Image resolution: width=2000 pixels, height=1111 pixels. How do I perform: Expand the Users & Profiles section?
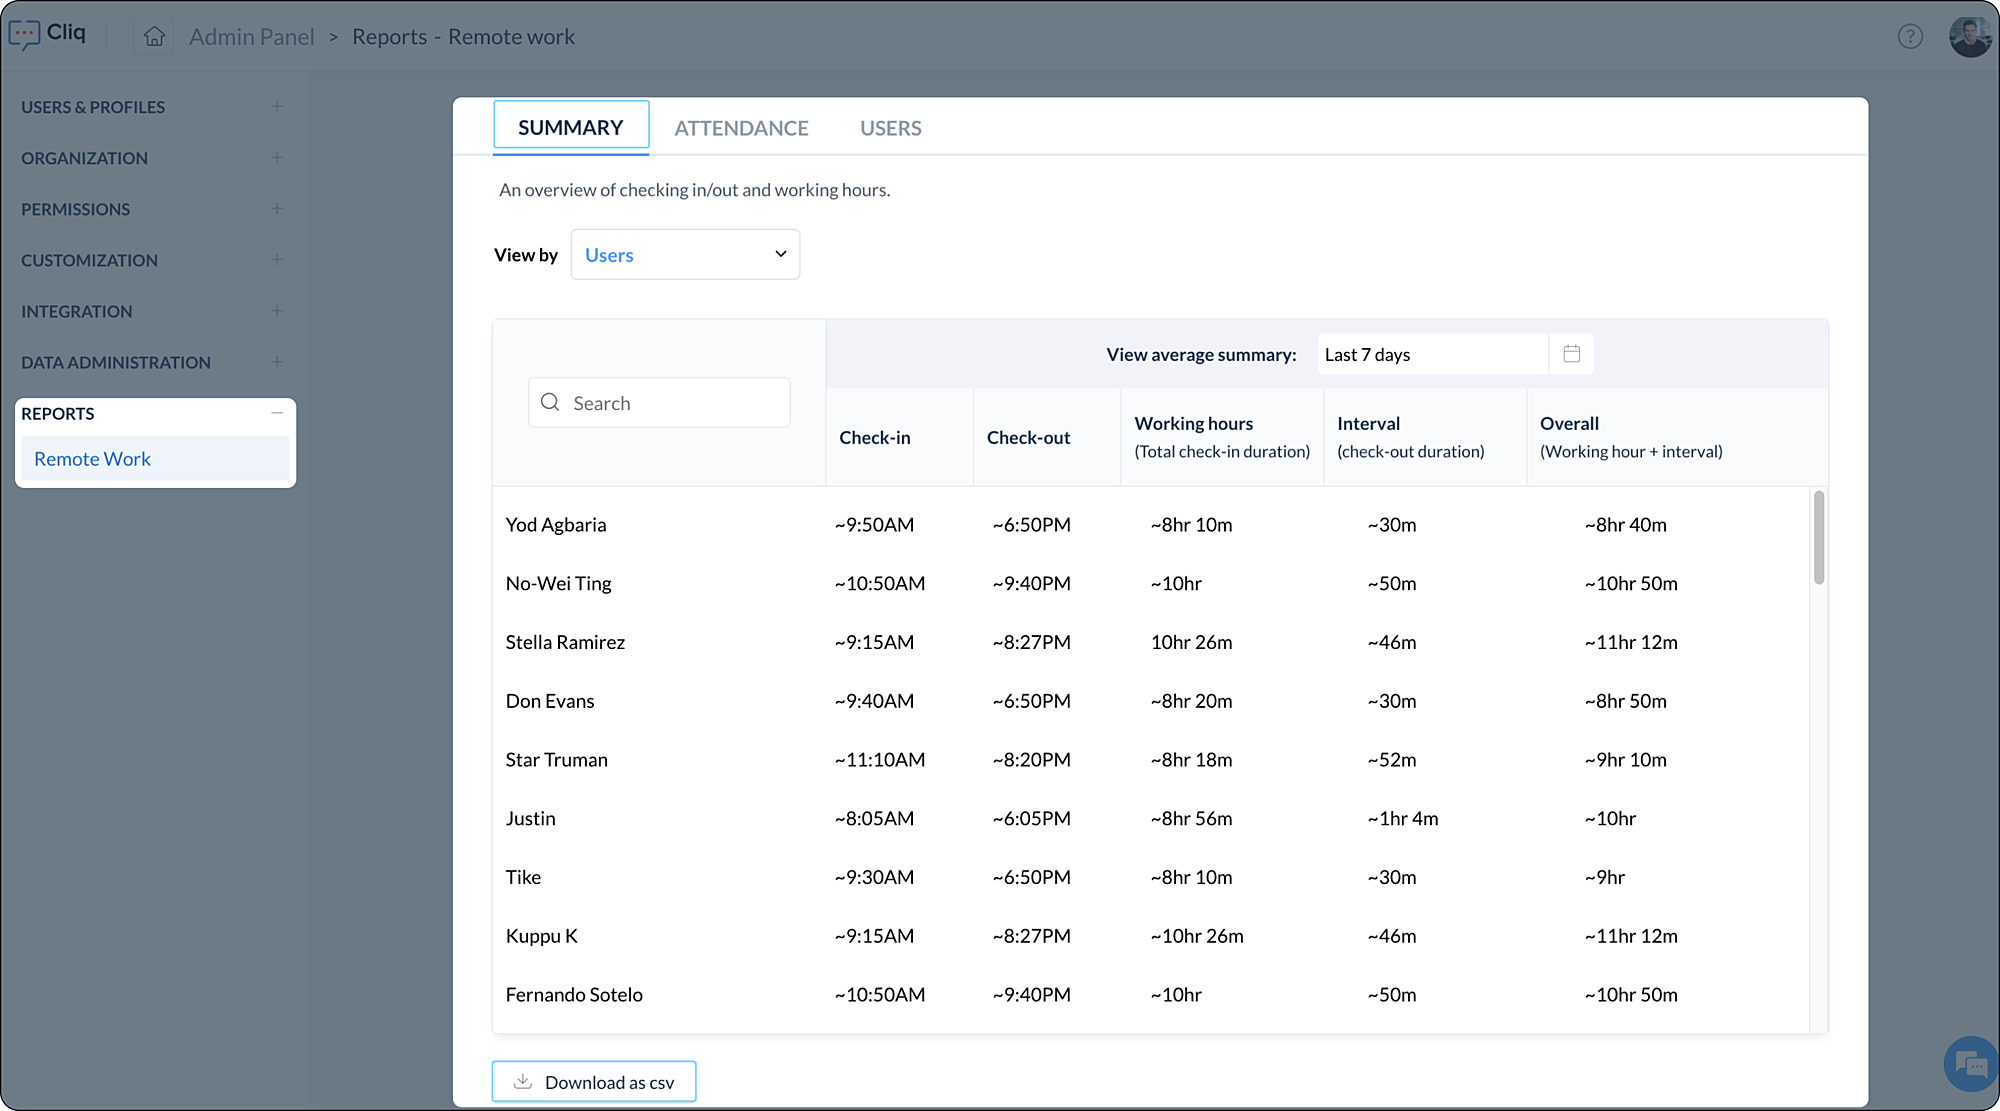(277, 106)
